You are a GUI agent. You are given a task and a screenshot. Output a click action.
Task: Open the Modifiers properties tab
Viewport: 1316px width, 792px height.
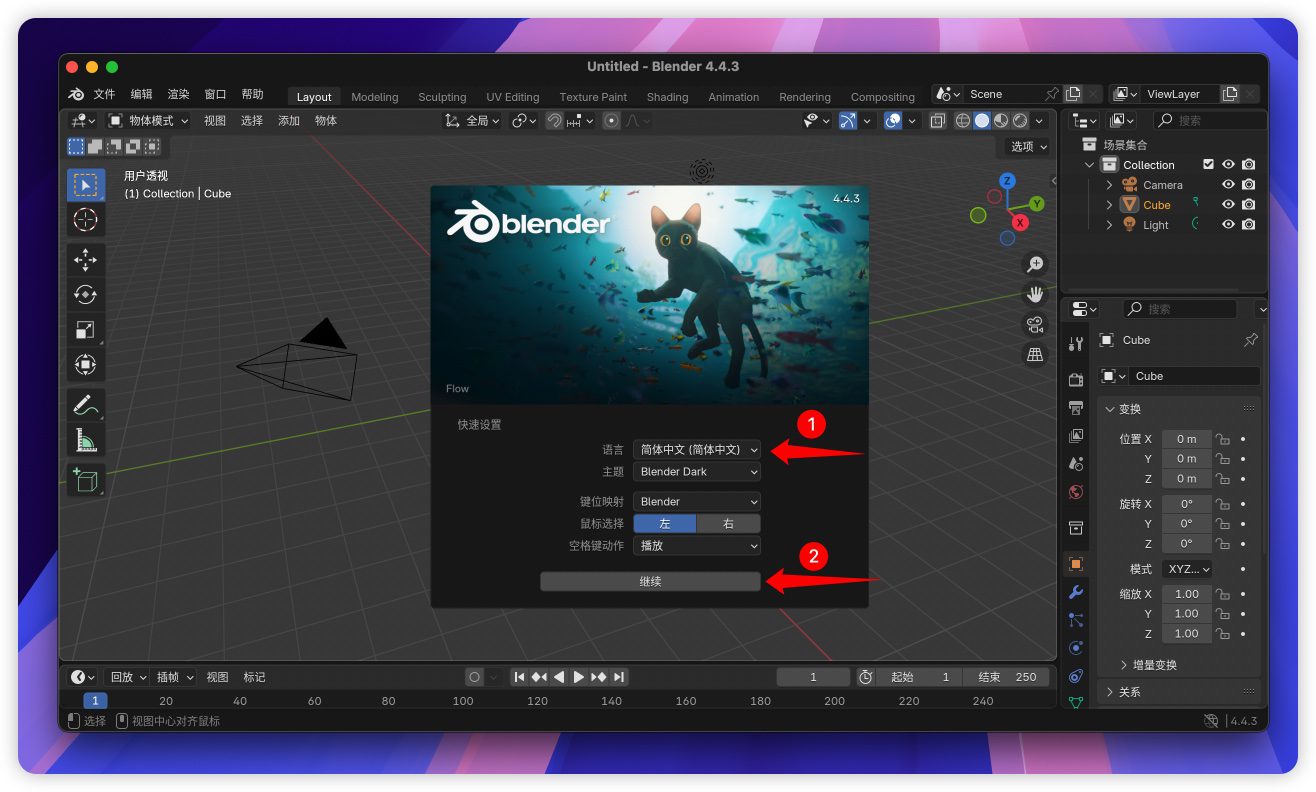point(1076,592)
